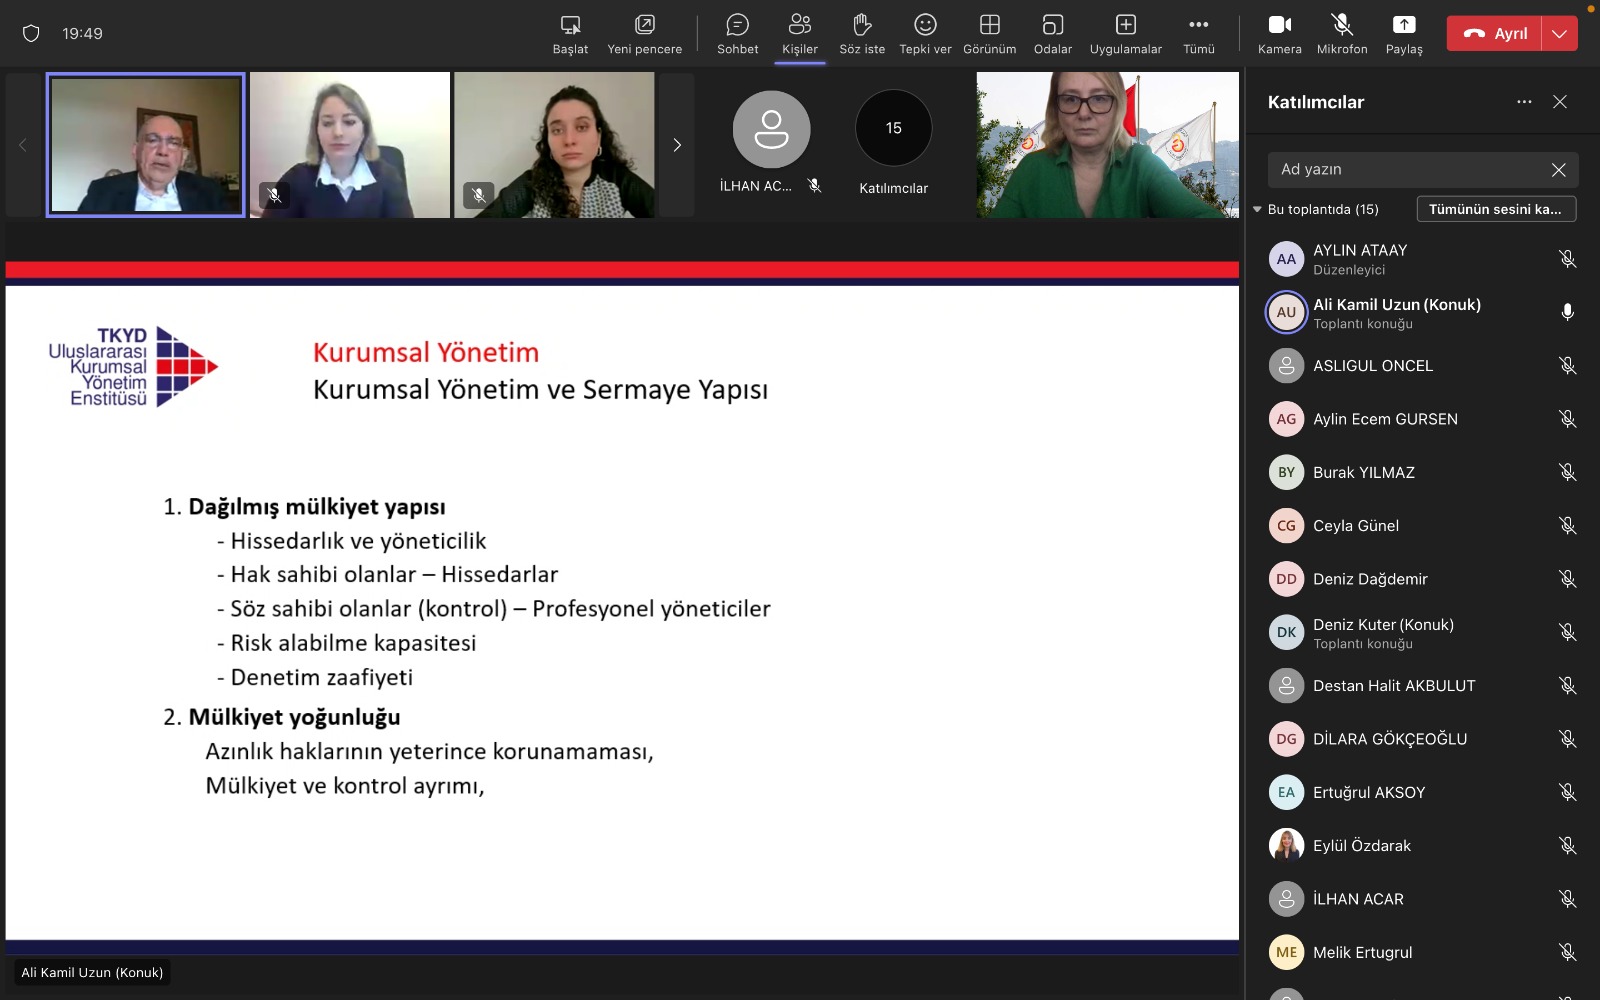
Task: Select the Kişiler people tab
Action: click(x=799, y=33)
